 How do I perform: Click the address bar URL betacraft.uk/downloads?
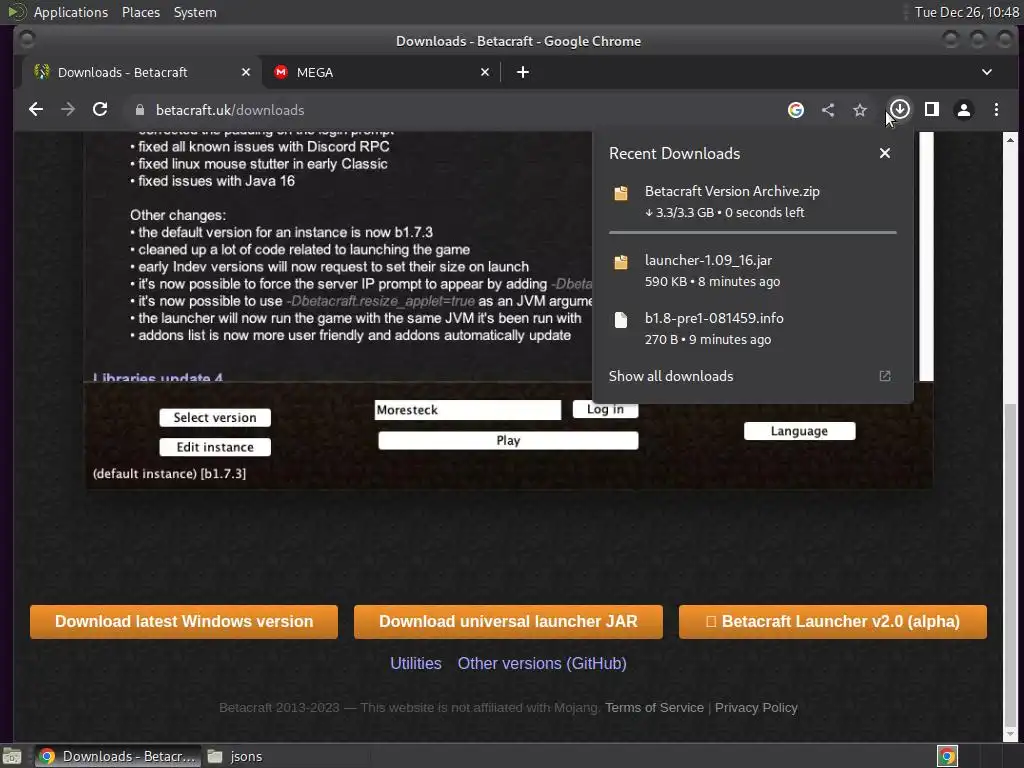pyautogui.click(x=230, y=110)
